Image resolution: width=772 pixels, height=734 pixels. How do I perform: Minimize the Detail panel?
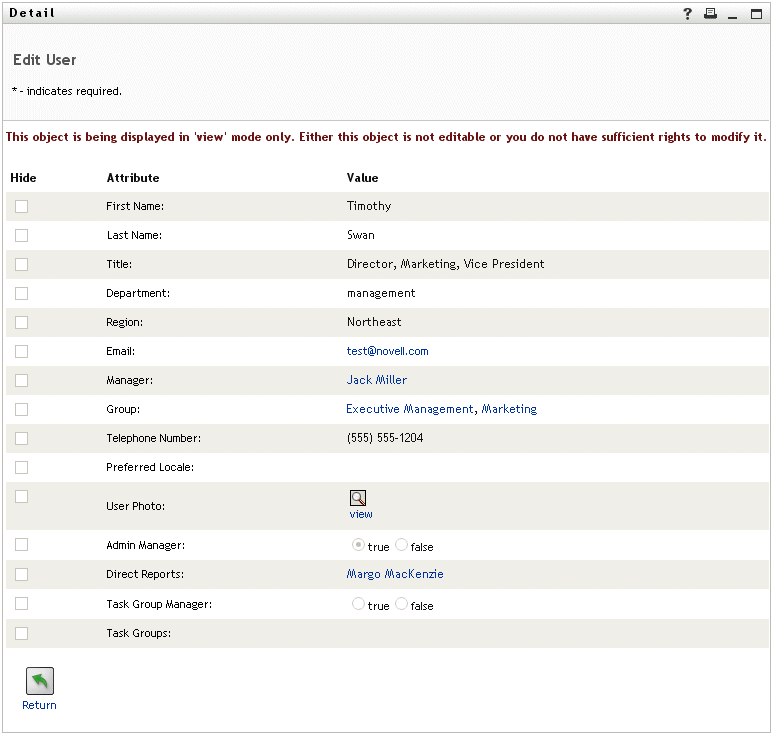pos(733,14)
